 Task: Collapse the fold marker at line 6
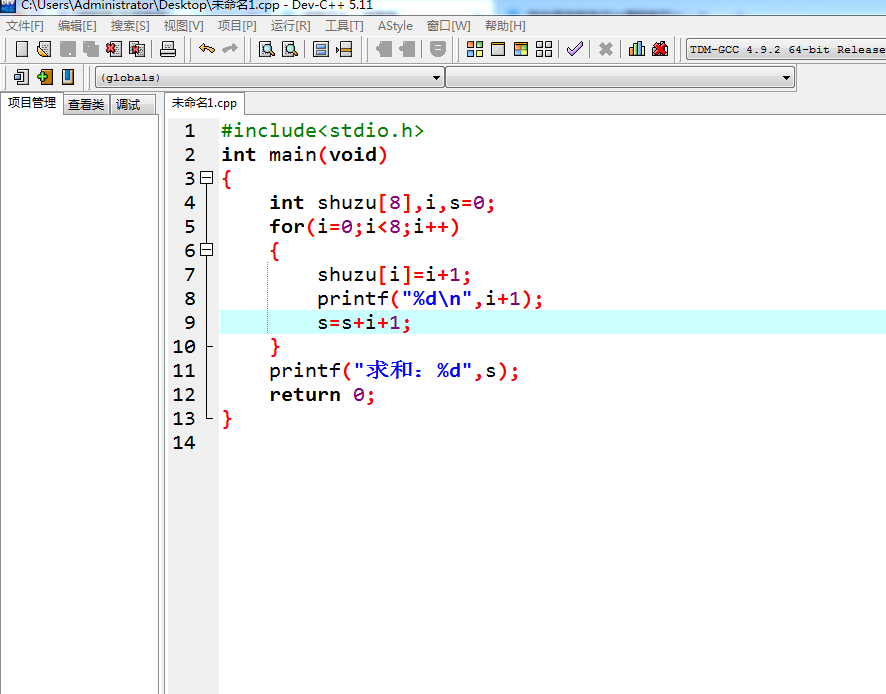point(207,250)
